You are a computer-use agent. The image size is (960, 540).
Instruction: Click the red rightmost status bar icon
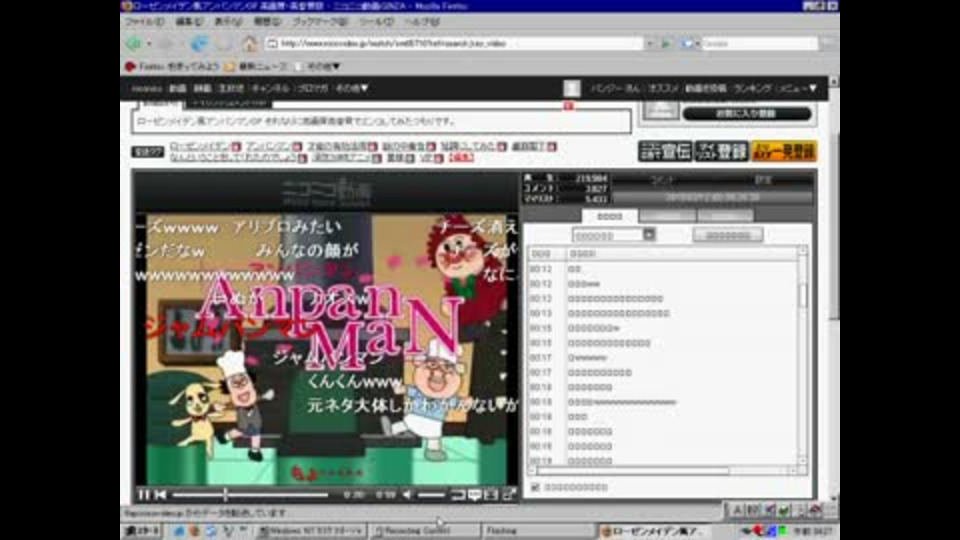click(x=815, y=509)
